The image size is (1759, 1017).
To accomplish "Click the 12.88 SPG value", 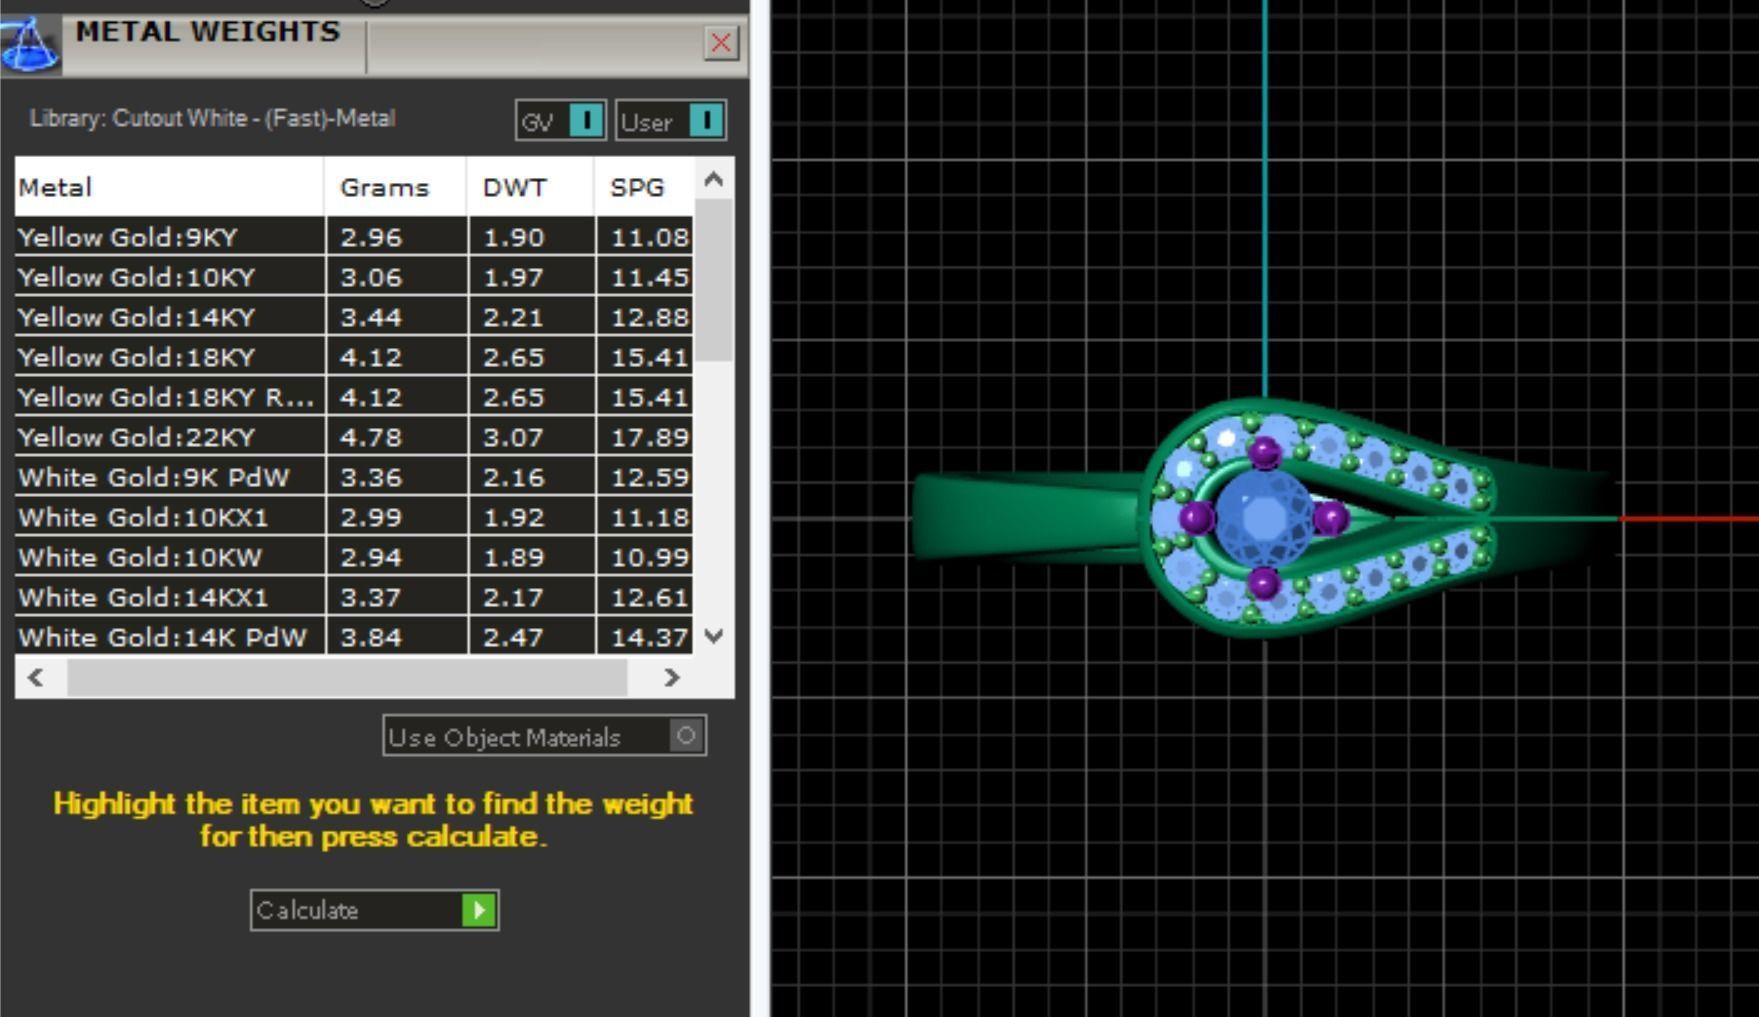I will point(650,317).
